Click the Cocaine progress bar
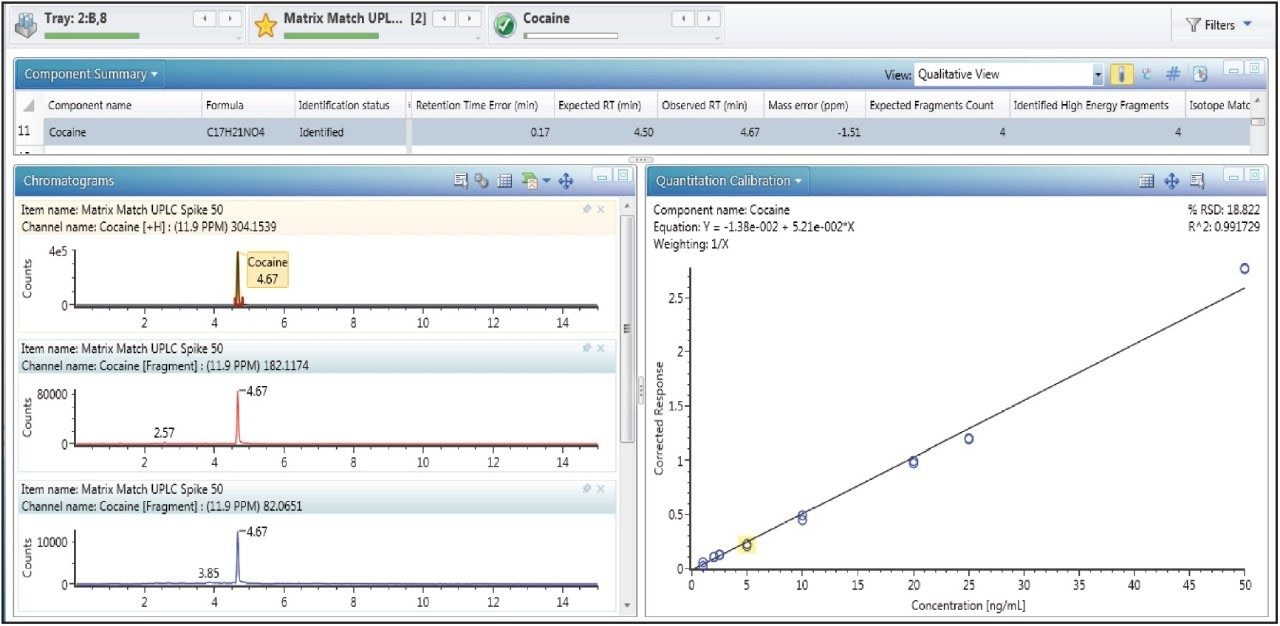The height and width of the screenshot is (626, 1280). click(570, 36)
